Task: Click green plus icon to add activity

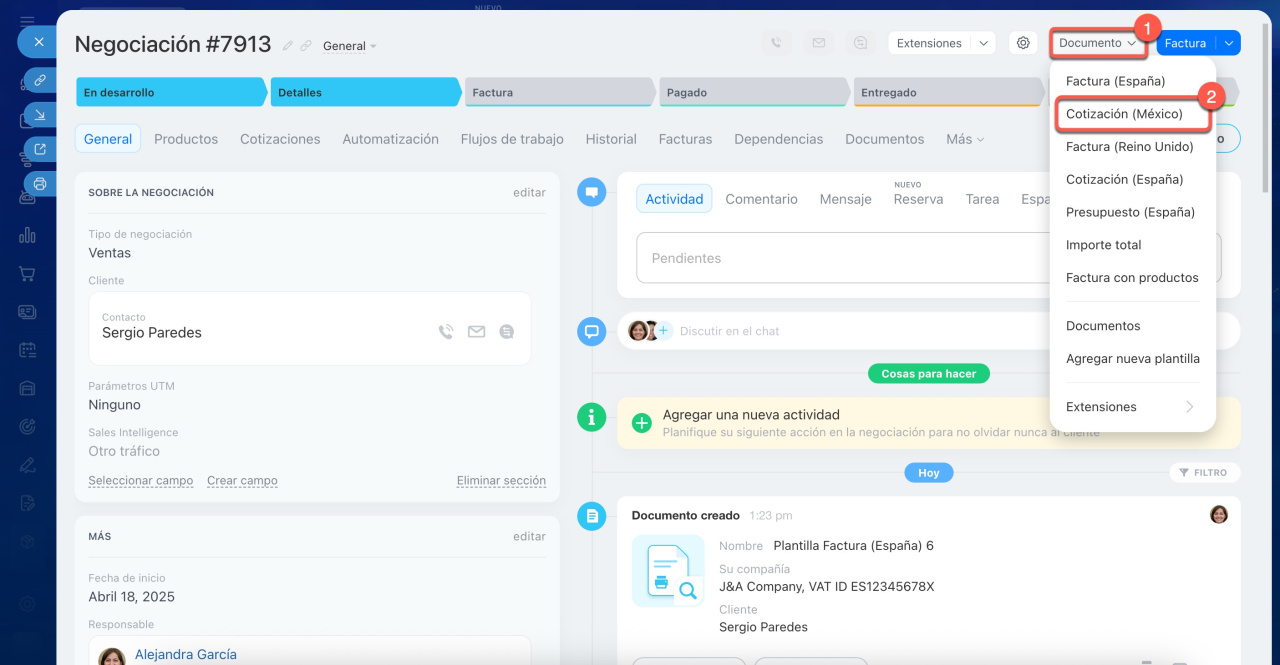Action: (642, 423)
